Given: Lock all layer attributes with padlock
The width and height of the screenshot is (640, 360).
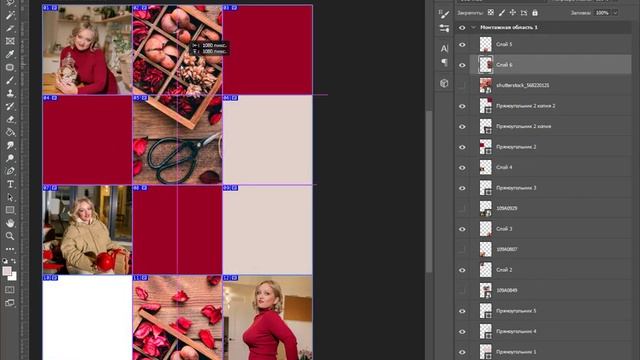Looking at the screenshot, I should tap(535, 13).
